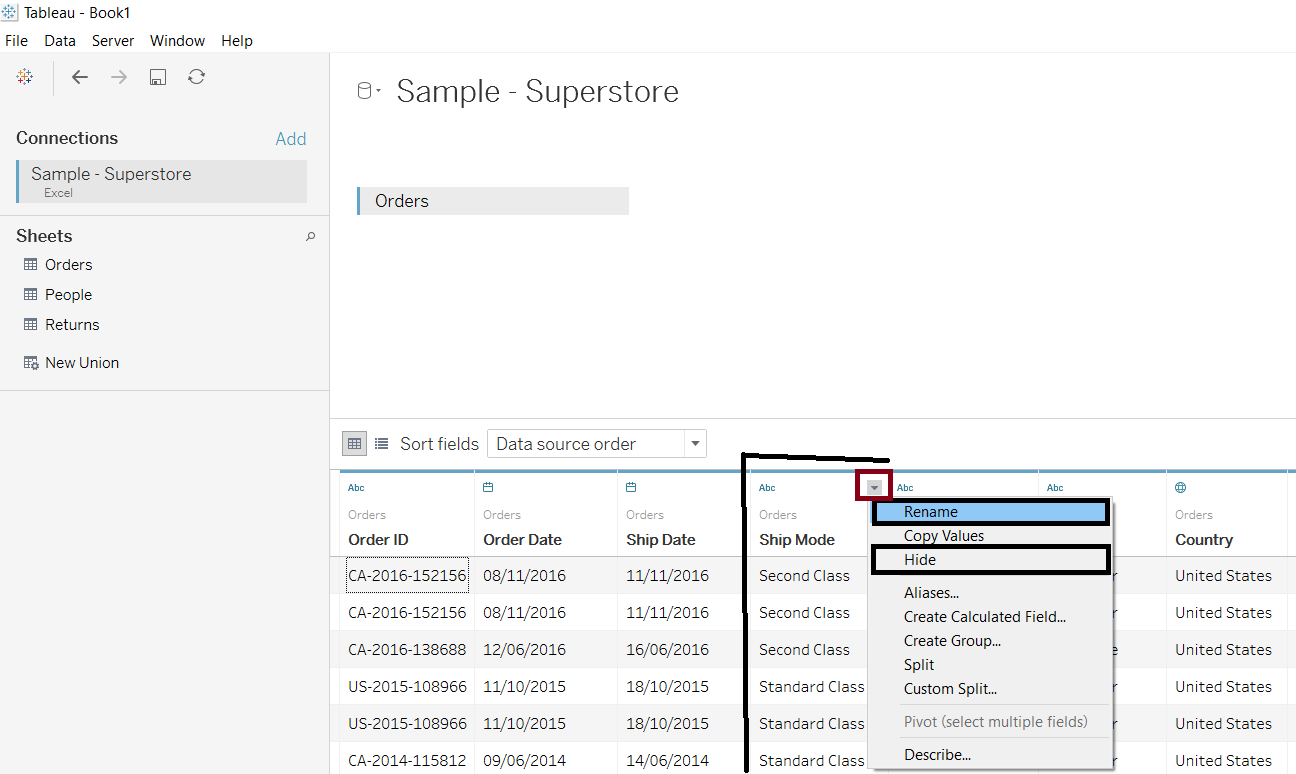The width and height of the screenshot is (1296, 774).
Task: Choose Split from the context menu
Action: click(x=991, y=665)
